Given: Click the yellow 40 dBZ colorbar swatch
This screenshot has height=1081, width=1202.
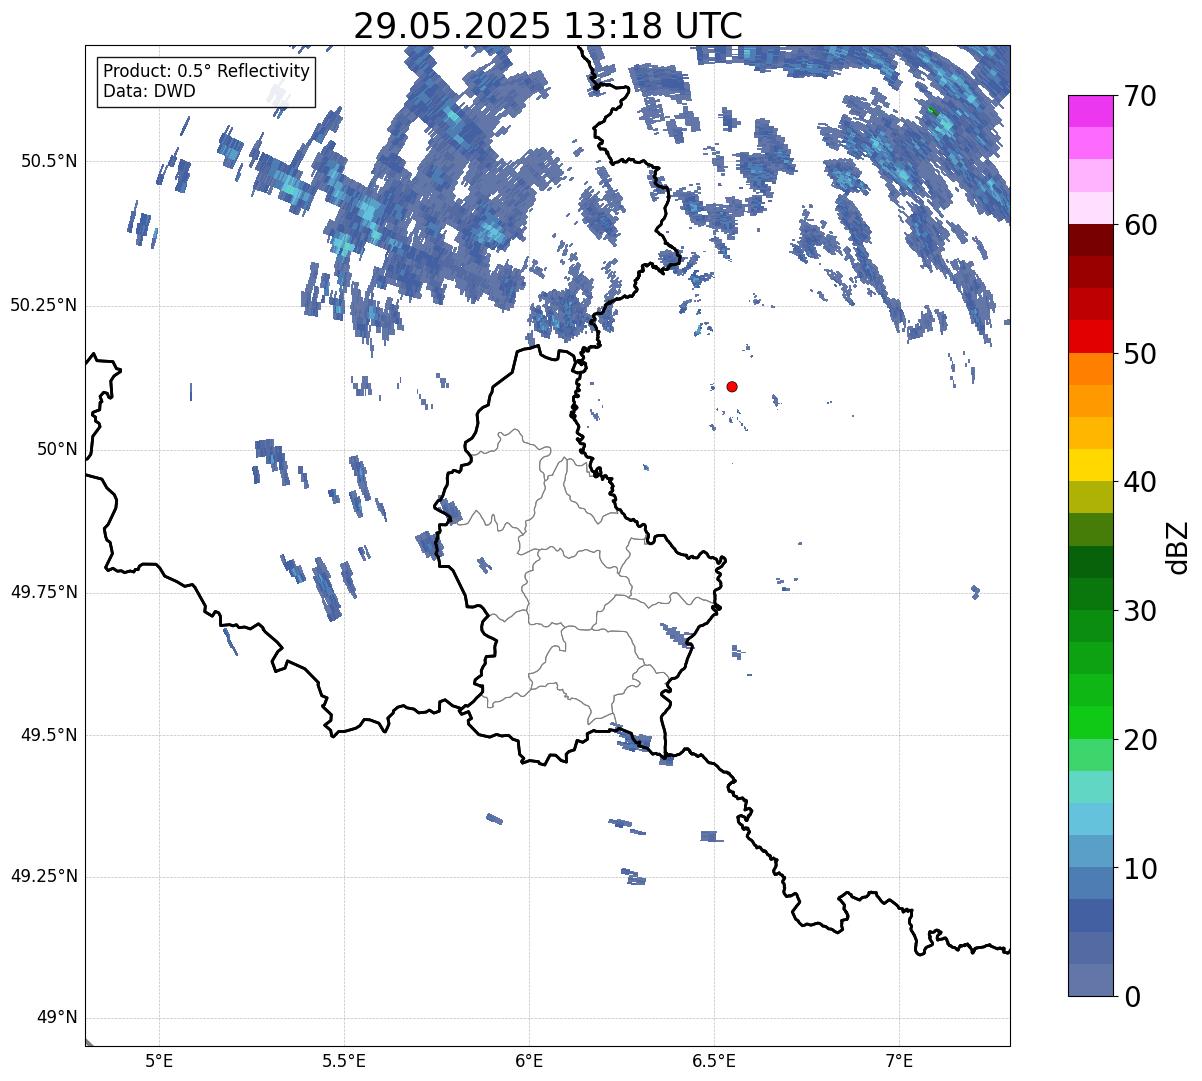Looking at the screenshot, I should tap(1090, 465).
